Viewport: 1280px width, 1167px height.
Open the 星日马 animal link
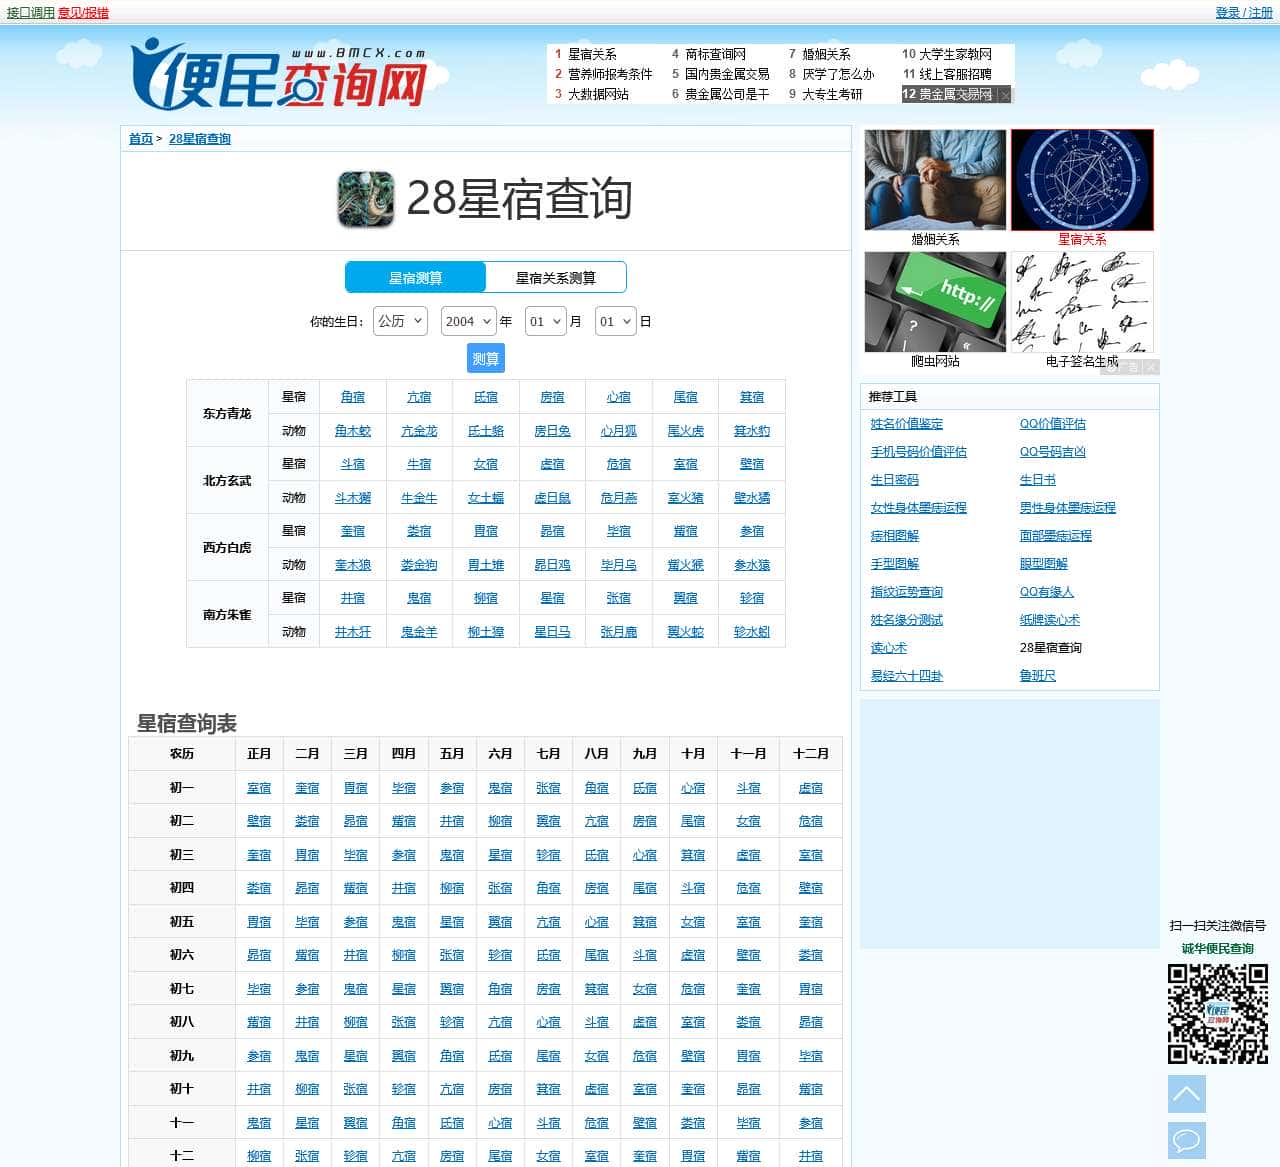[552, 632]
